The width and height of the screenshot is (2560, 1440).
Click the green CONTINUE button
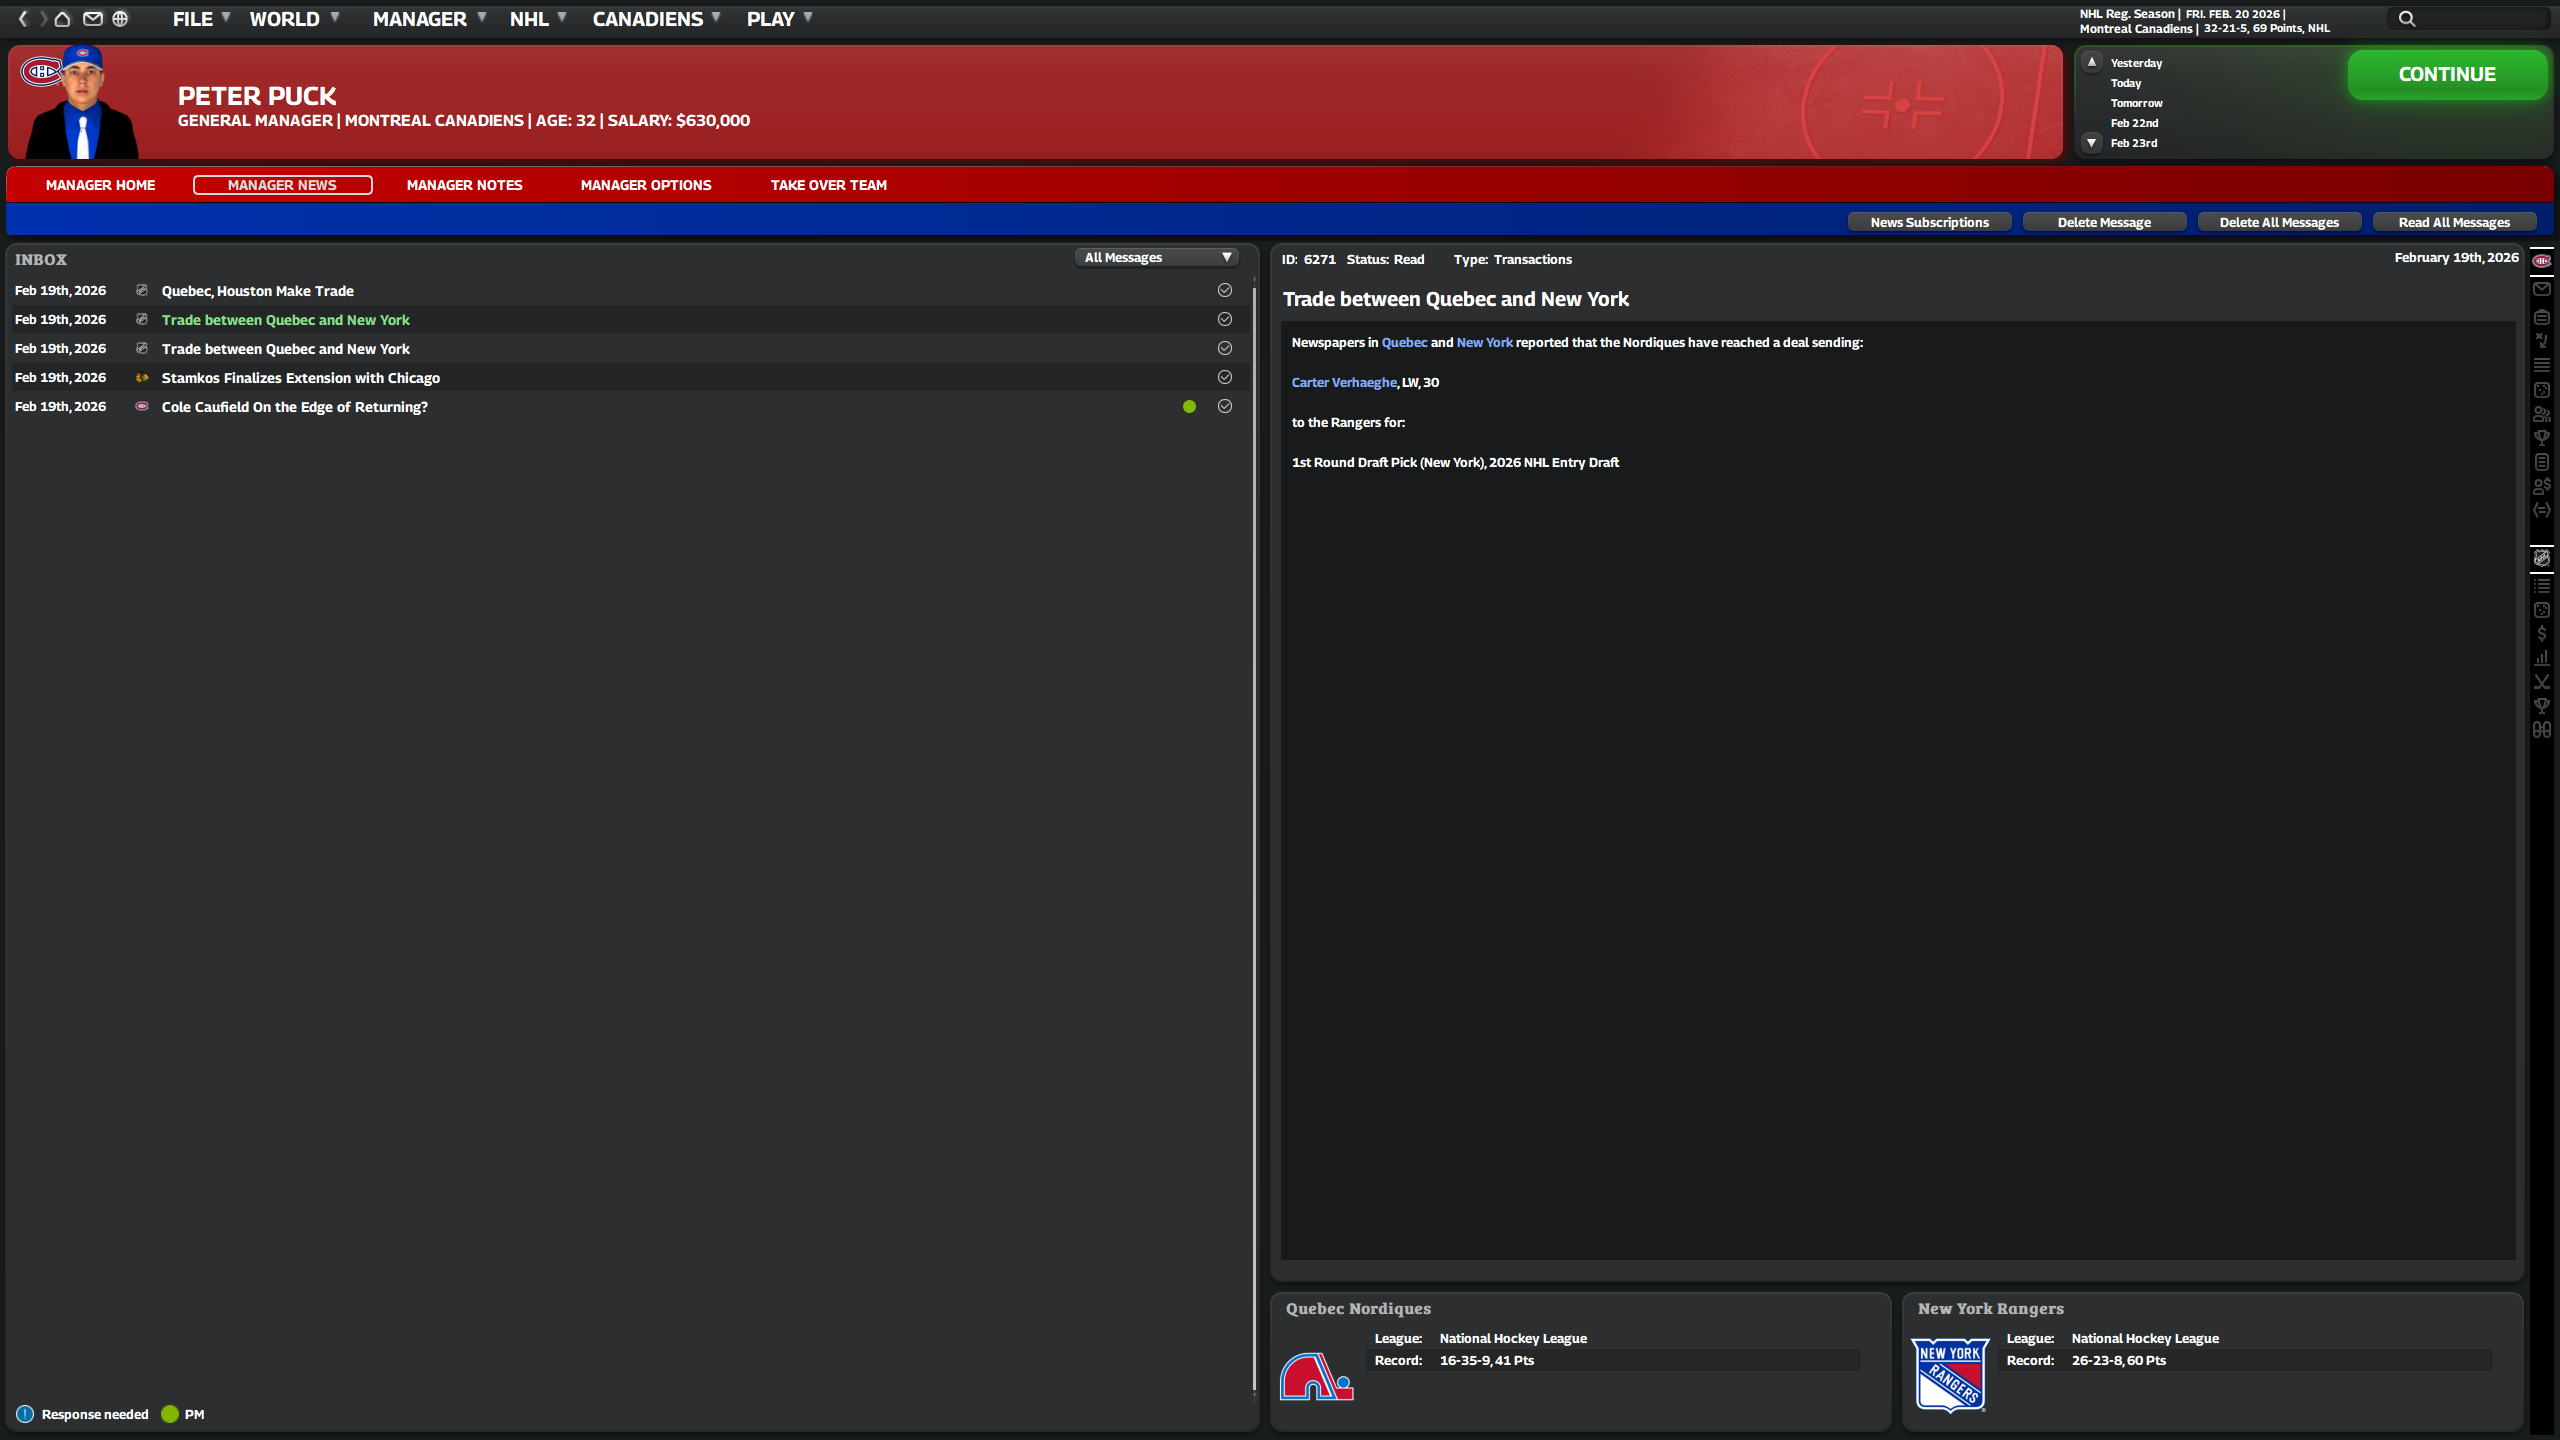[x=2447, y=75]
